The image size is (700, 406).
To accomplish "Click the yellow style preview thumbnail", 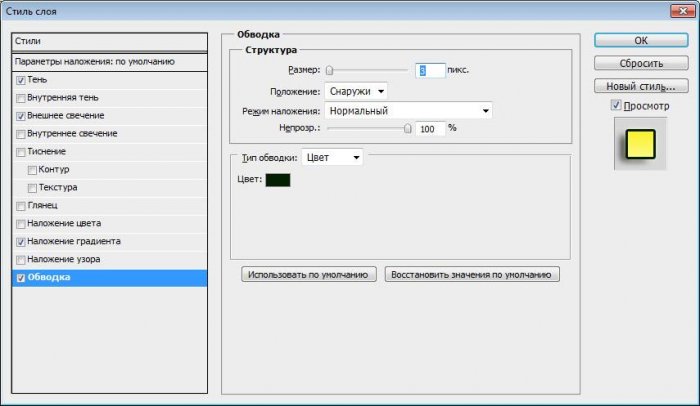I will click(x=640, y=145).
